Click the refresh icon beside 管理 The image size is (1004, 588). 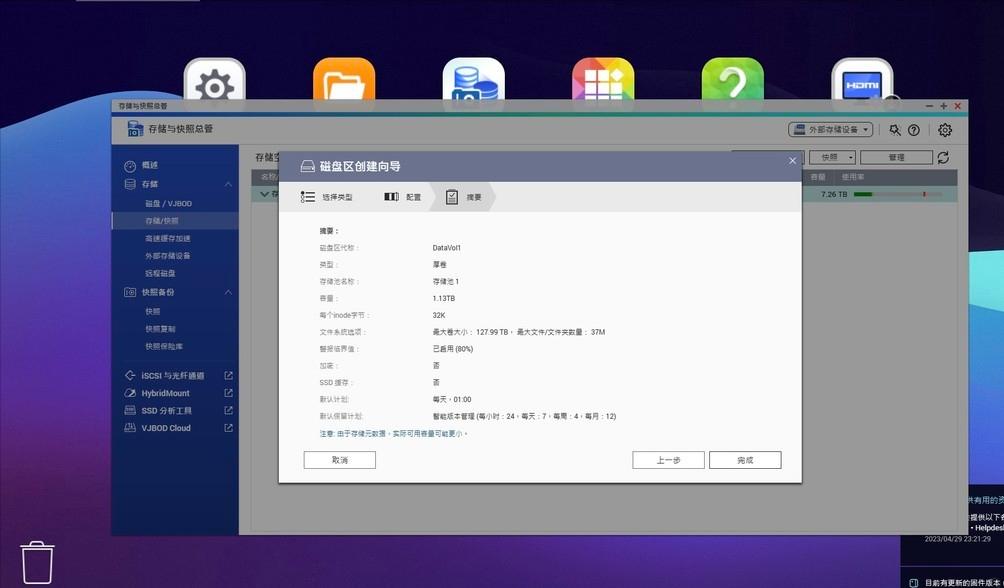(x=941, y=157)
